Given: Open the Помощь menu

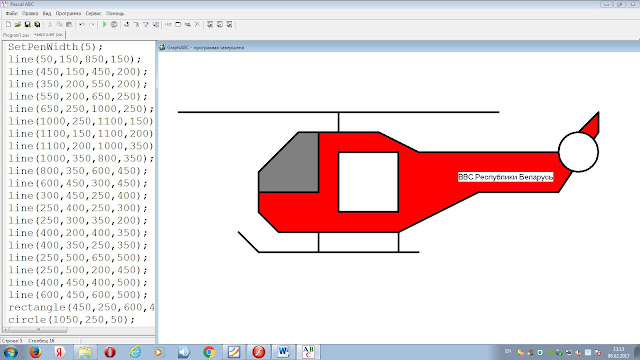Looking at the screenshot, I should point(115,13).
